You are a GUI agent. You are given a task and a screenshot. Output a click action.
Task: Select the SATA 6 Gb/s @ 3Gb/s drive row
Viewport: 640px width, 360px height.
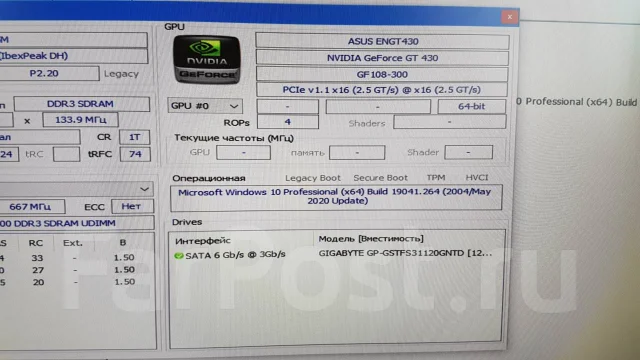pyautogui.click(x=235, y=255)
